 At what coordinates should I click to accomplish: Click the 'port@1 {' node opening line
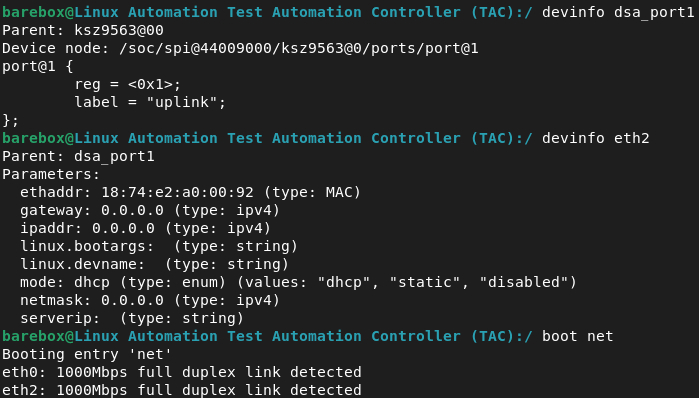coord(37,66)
